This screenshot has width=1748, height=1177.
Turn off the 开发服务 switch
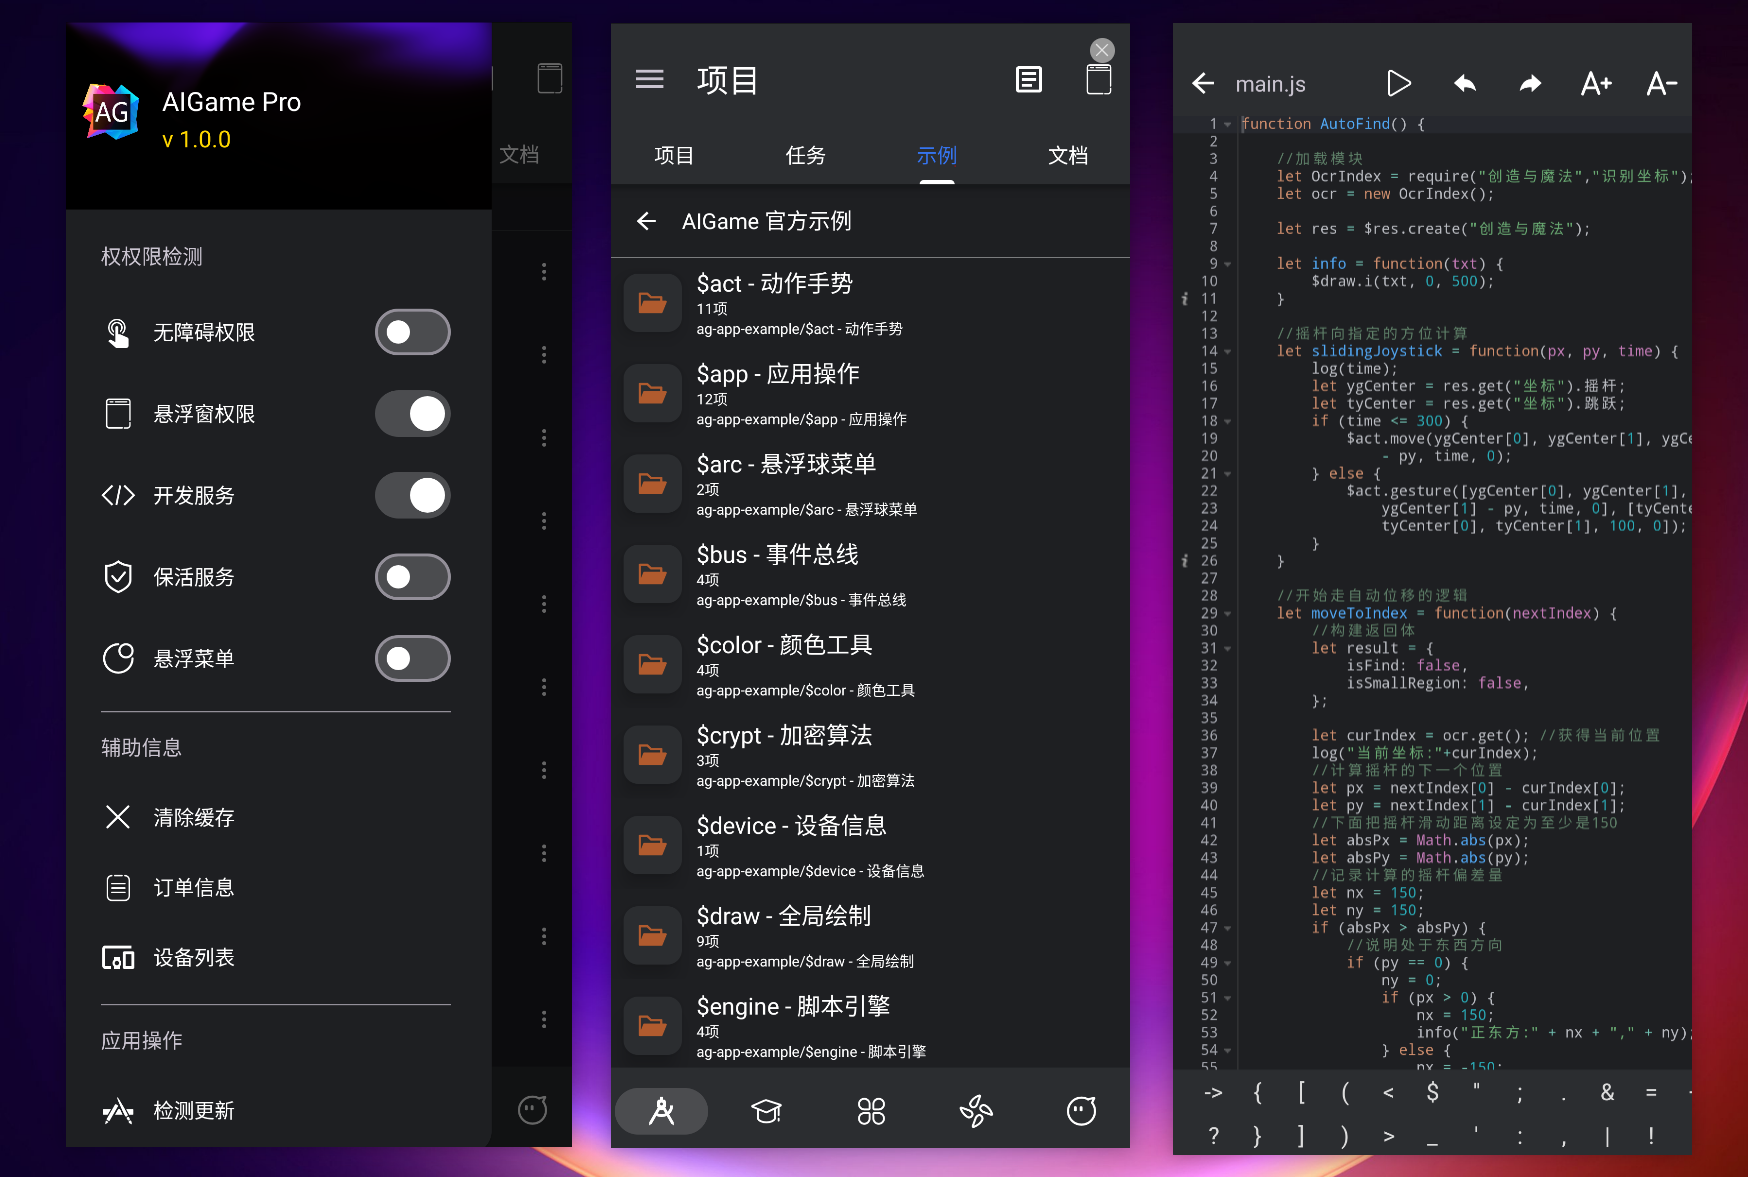pyautogui.click(x=412, y=496)
